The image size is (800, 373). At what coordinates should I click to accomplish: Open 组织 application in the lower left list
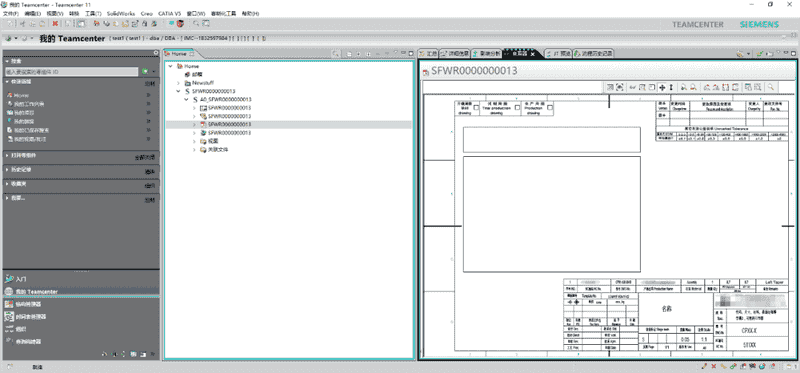point(20,329)
